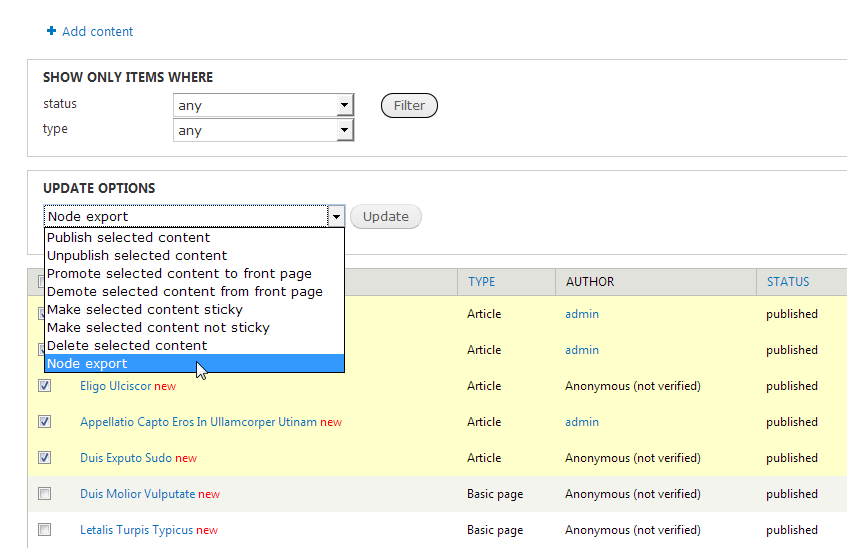Open the Add content link
Image resolution: width=847 pixels, height=548 pixels.
click(x=97, y=32)
